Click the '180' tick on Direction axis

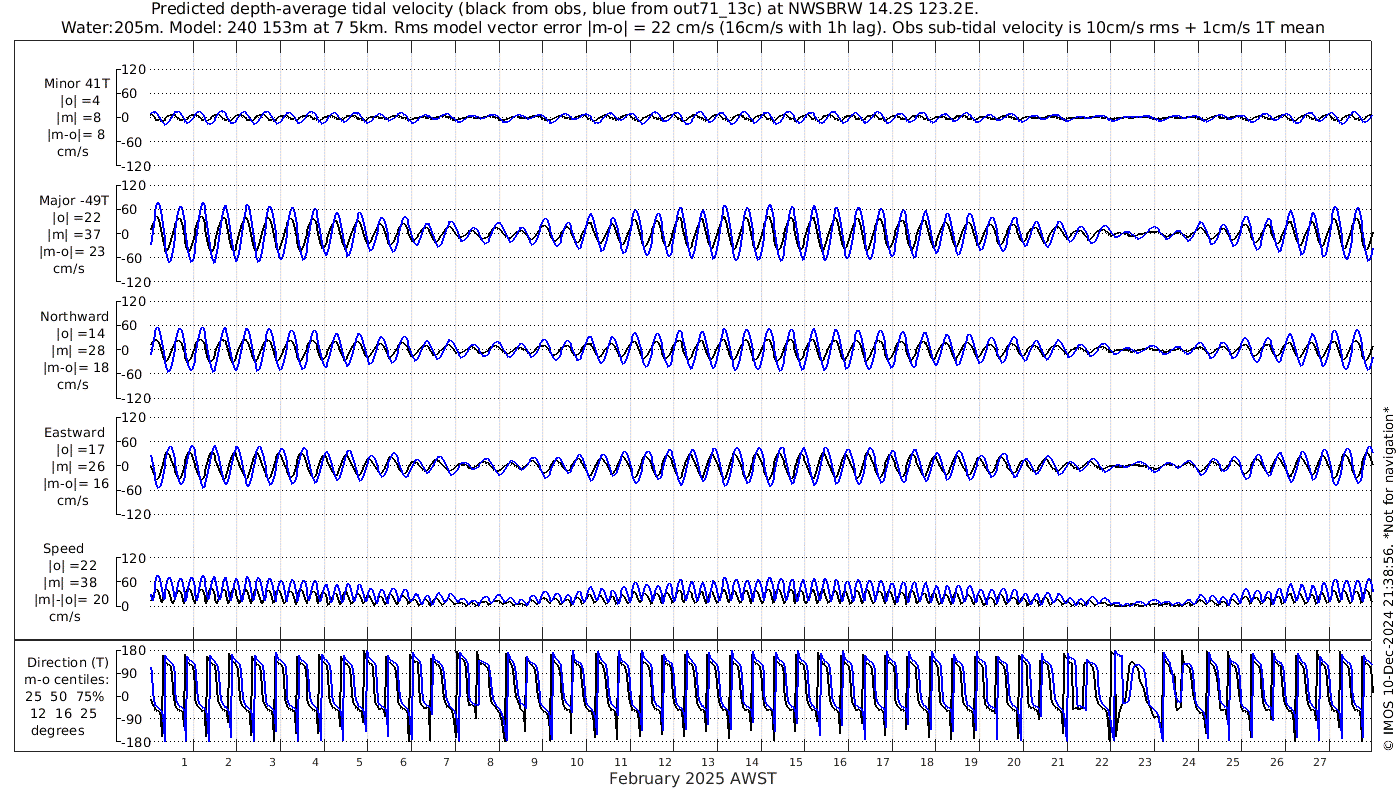pos(135,651)
